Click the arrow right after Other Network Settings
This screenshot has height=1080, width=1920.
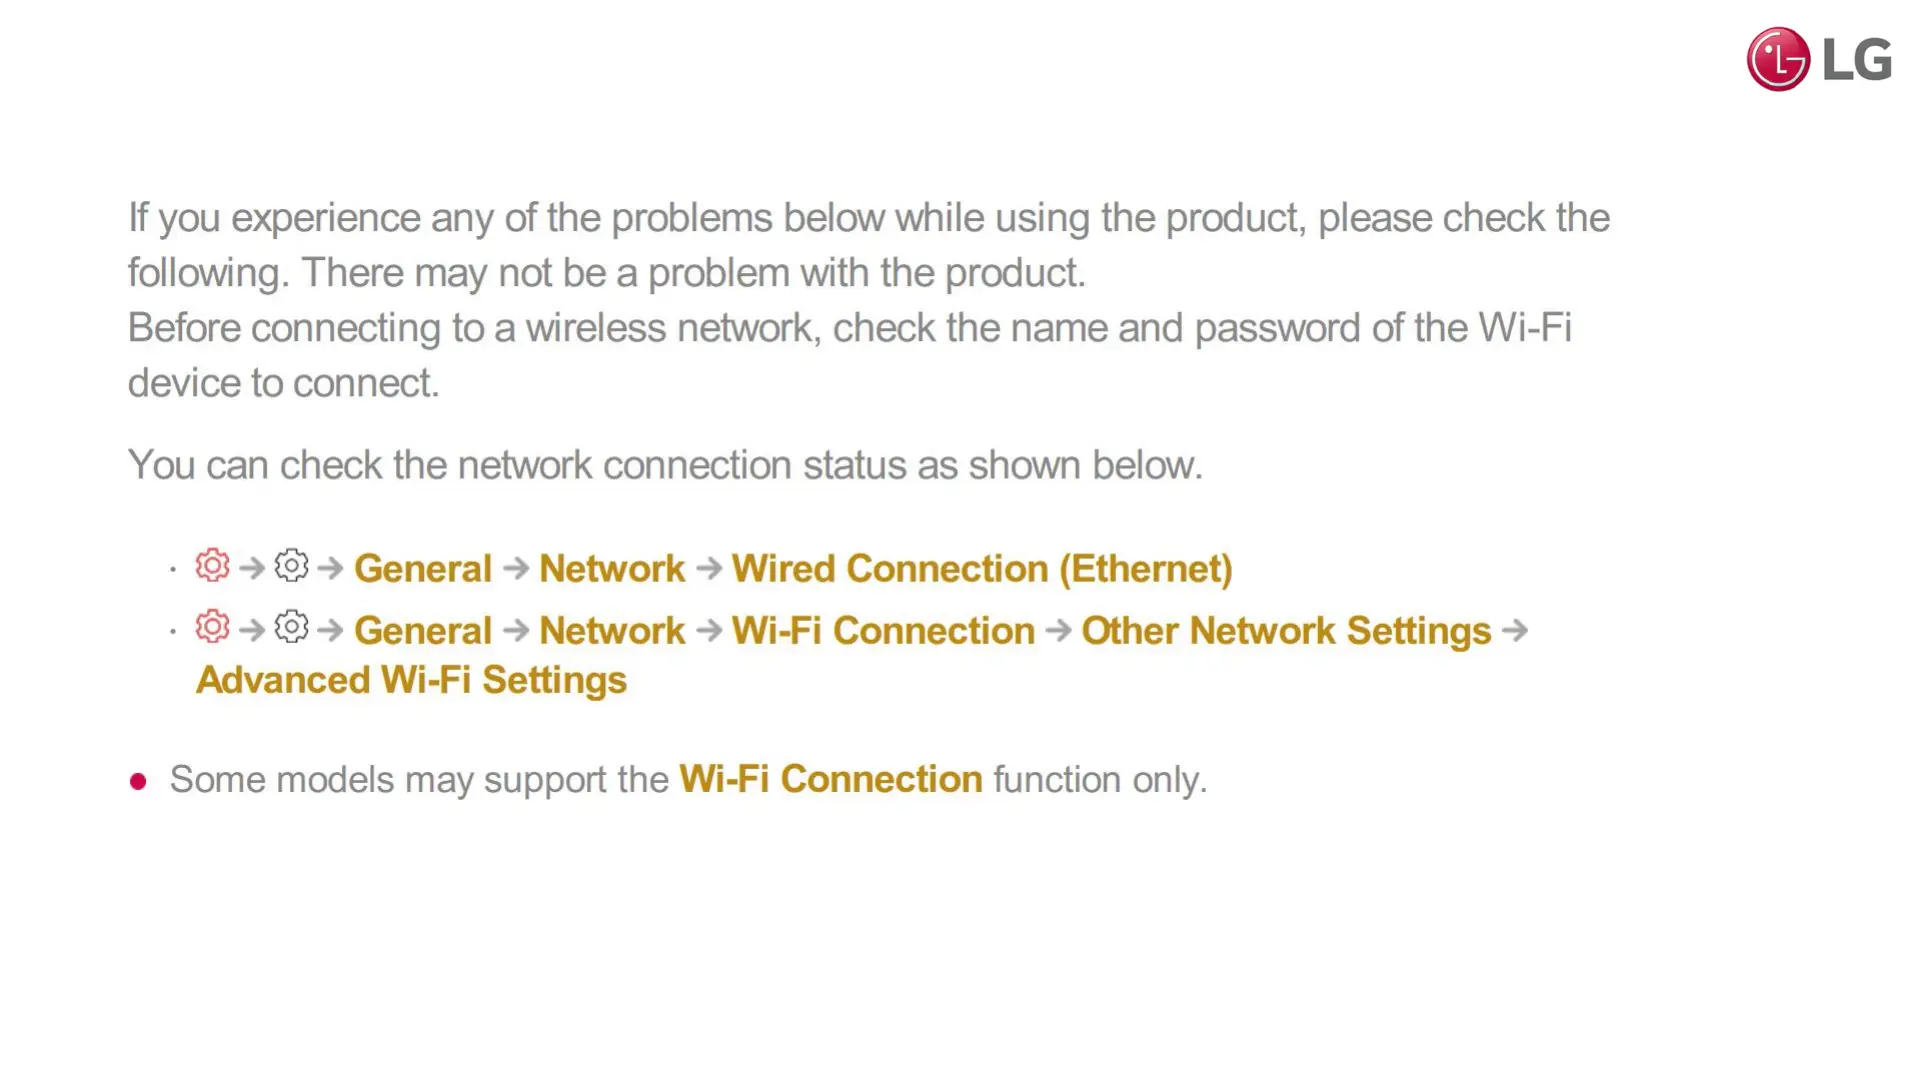click(x=1515, y=630)
